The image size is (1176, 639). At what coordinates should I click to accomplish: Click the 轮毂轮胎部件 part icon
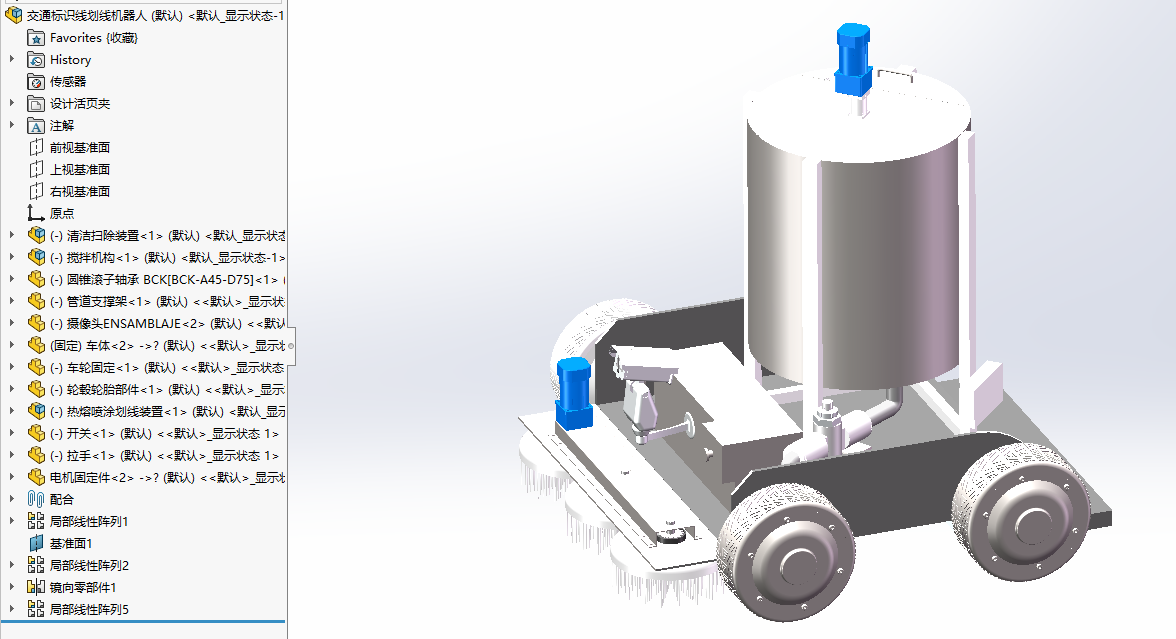click(35, 389)
